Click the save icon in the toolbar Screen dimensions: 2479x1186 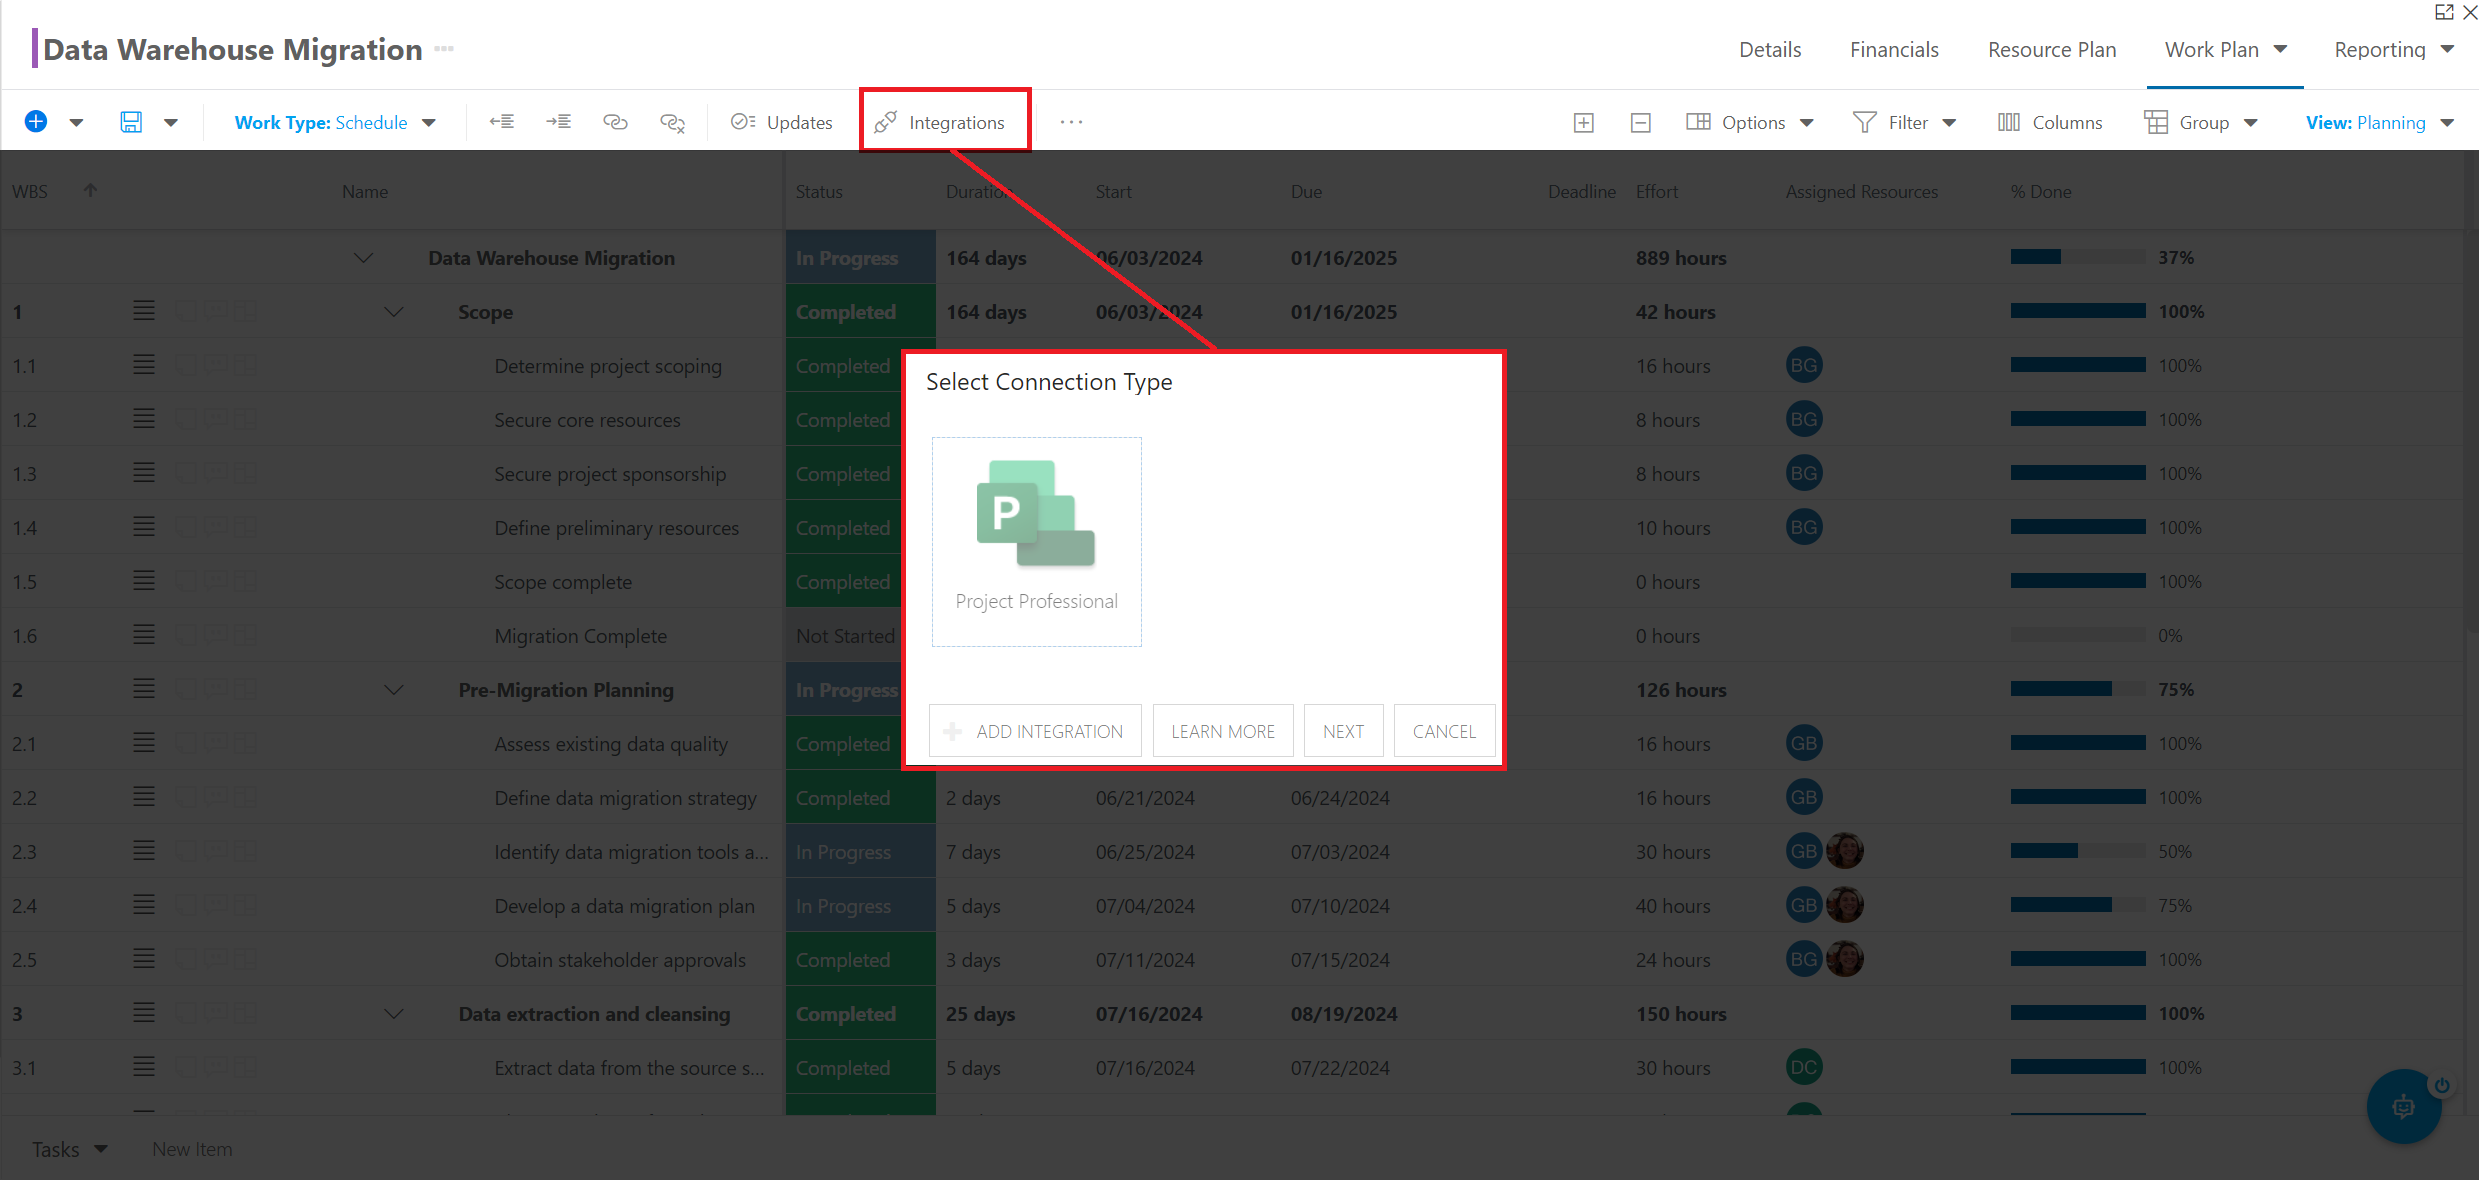131,122
